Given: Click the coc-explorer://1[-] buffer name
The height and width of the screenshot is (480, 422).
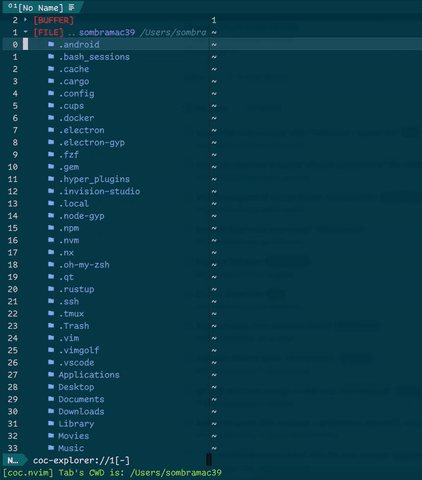Looking at the screenshot, I should [x=81, y=460].
